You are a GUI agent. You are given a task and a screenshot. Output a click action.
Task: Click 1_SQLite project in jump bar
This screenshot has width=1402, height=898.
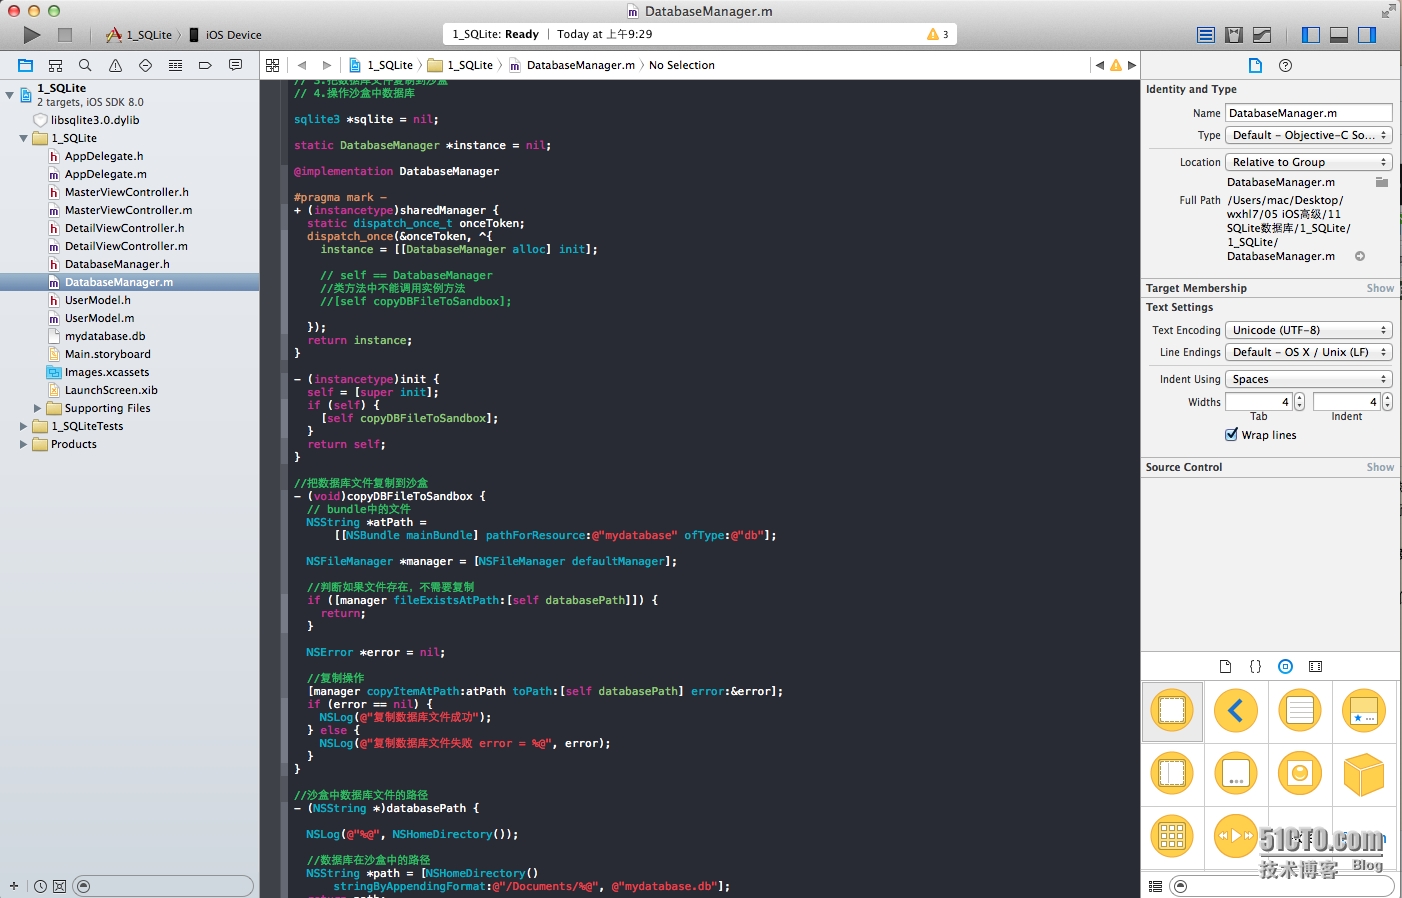(381, 65)
